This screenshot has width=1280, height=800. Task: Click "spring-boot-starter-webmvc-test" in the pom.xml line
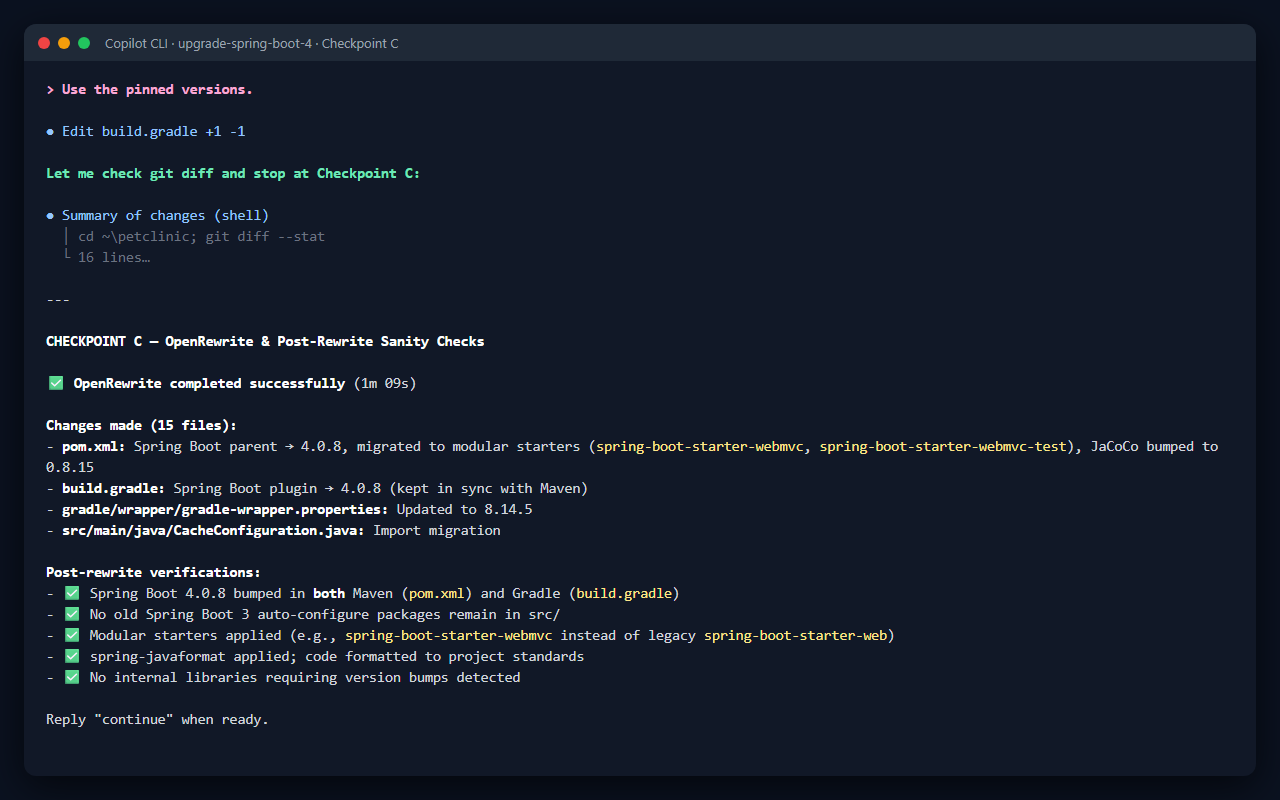[x=943, y=447]
